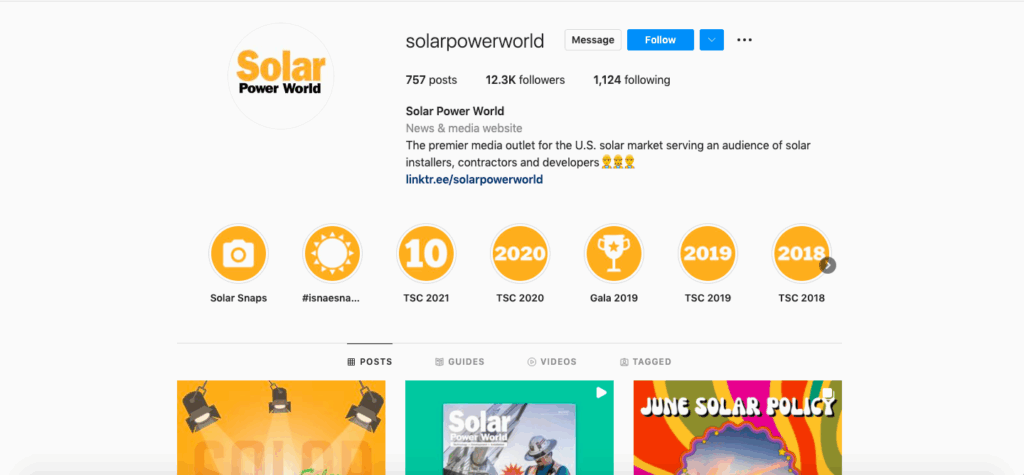Switch to the Tagged tab
Viewport: 1024px width, 475px height.
(645, 361)
